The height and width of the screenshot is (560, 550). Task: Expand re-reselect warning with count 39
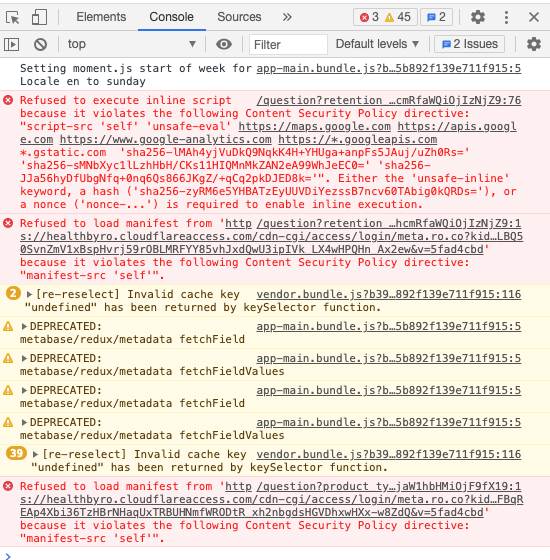(35, 455)
